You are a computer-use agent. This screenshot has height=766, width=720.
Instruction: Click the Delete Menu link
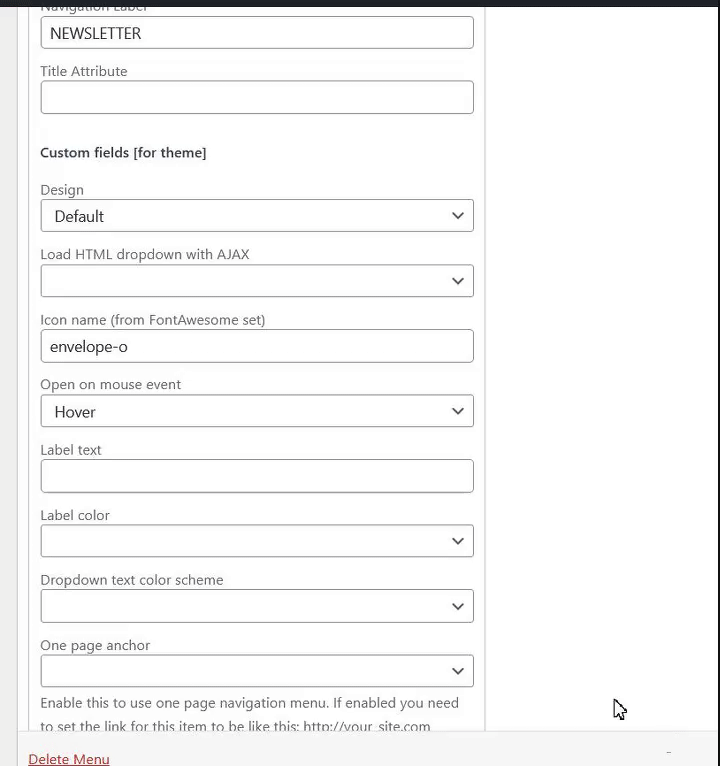(69, 759)
